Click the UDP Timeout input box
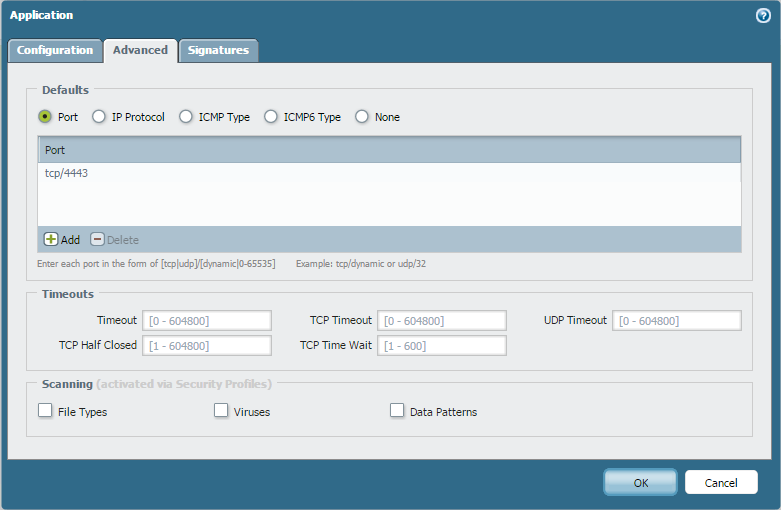This screenshot has width=781, height=510. (x=676, y=321)
